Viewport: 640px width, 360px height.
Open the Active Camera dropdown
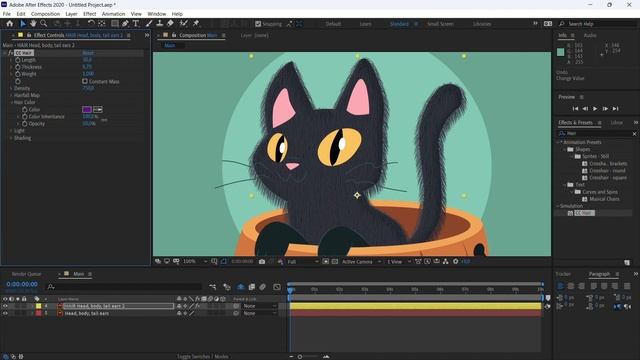pyautogui.click(x=361, y=262)
